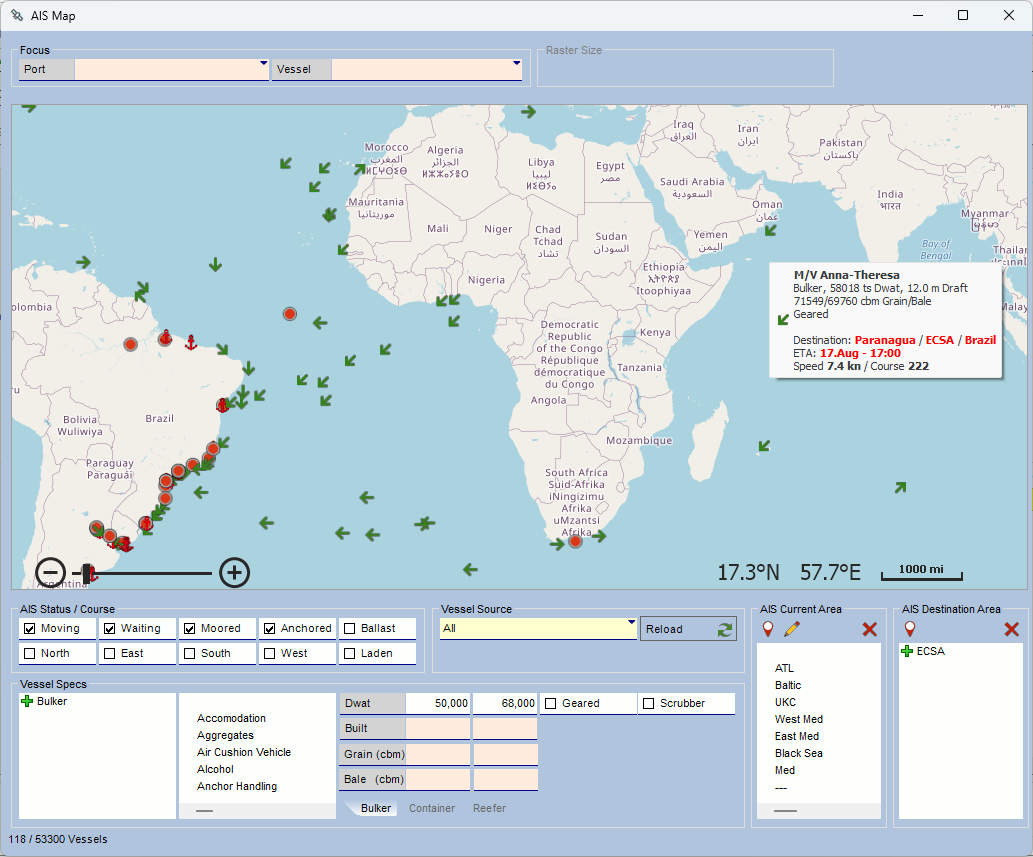Enable the Geared checkbox
This screenshot has height=857, width=1033.
[551, 704]
